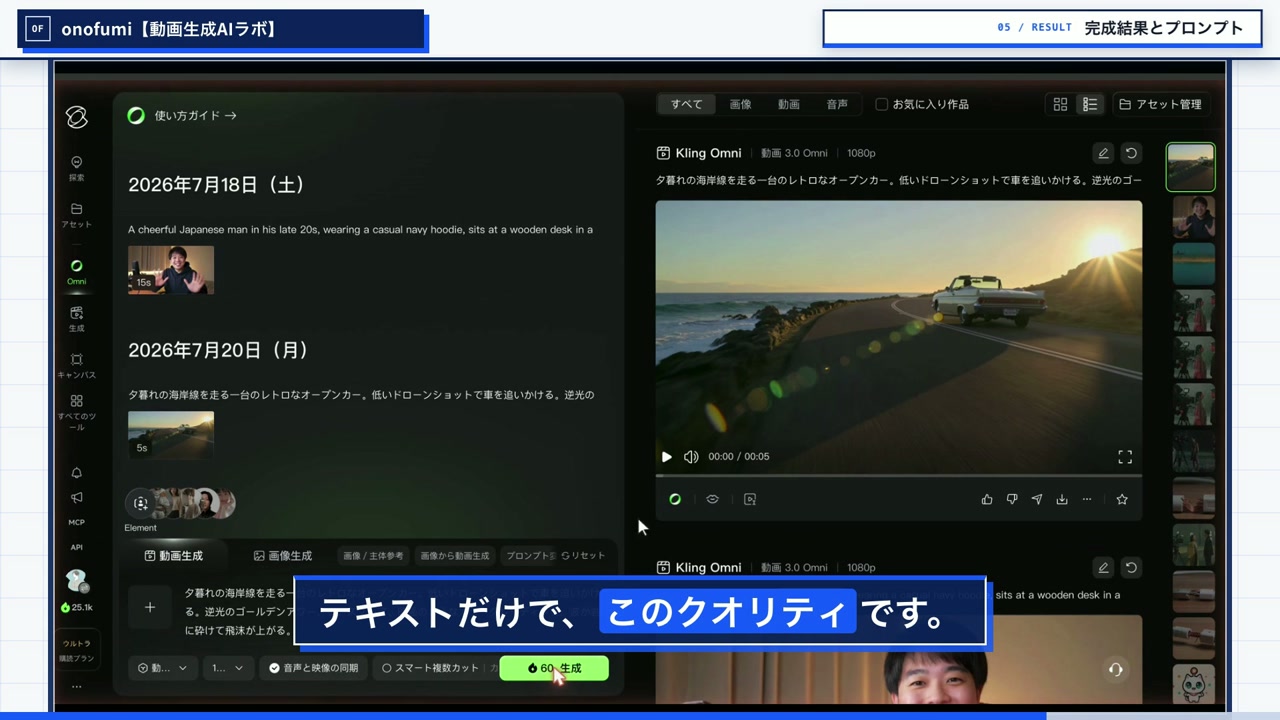1280x720 pixels.
Task: Switch to list view layout
Action: click(x=1090, y=104)
